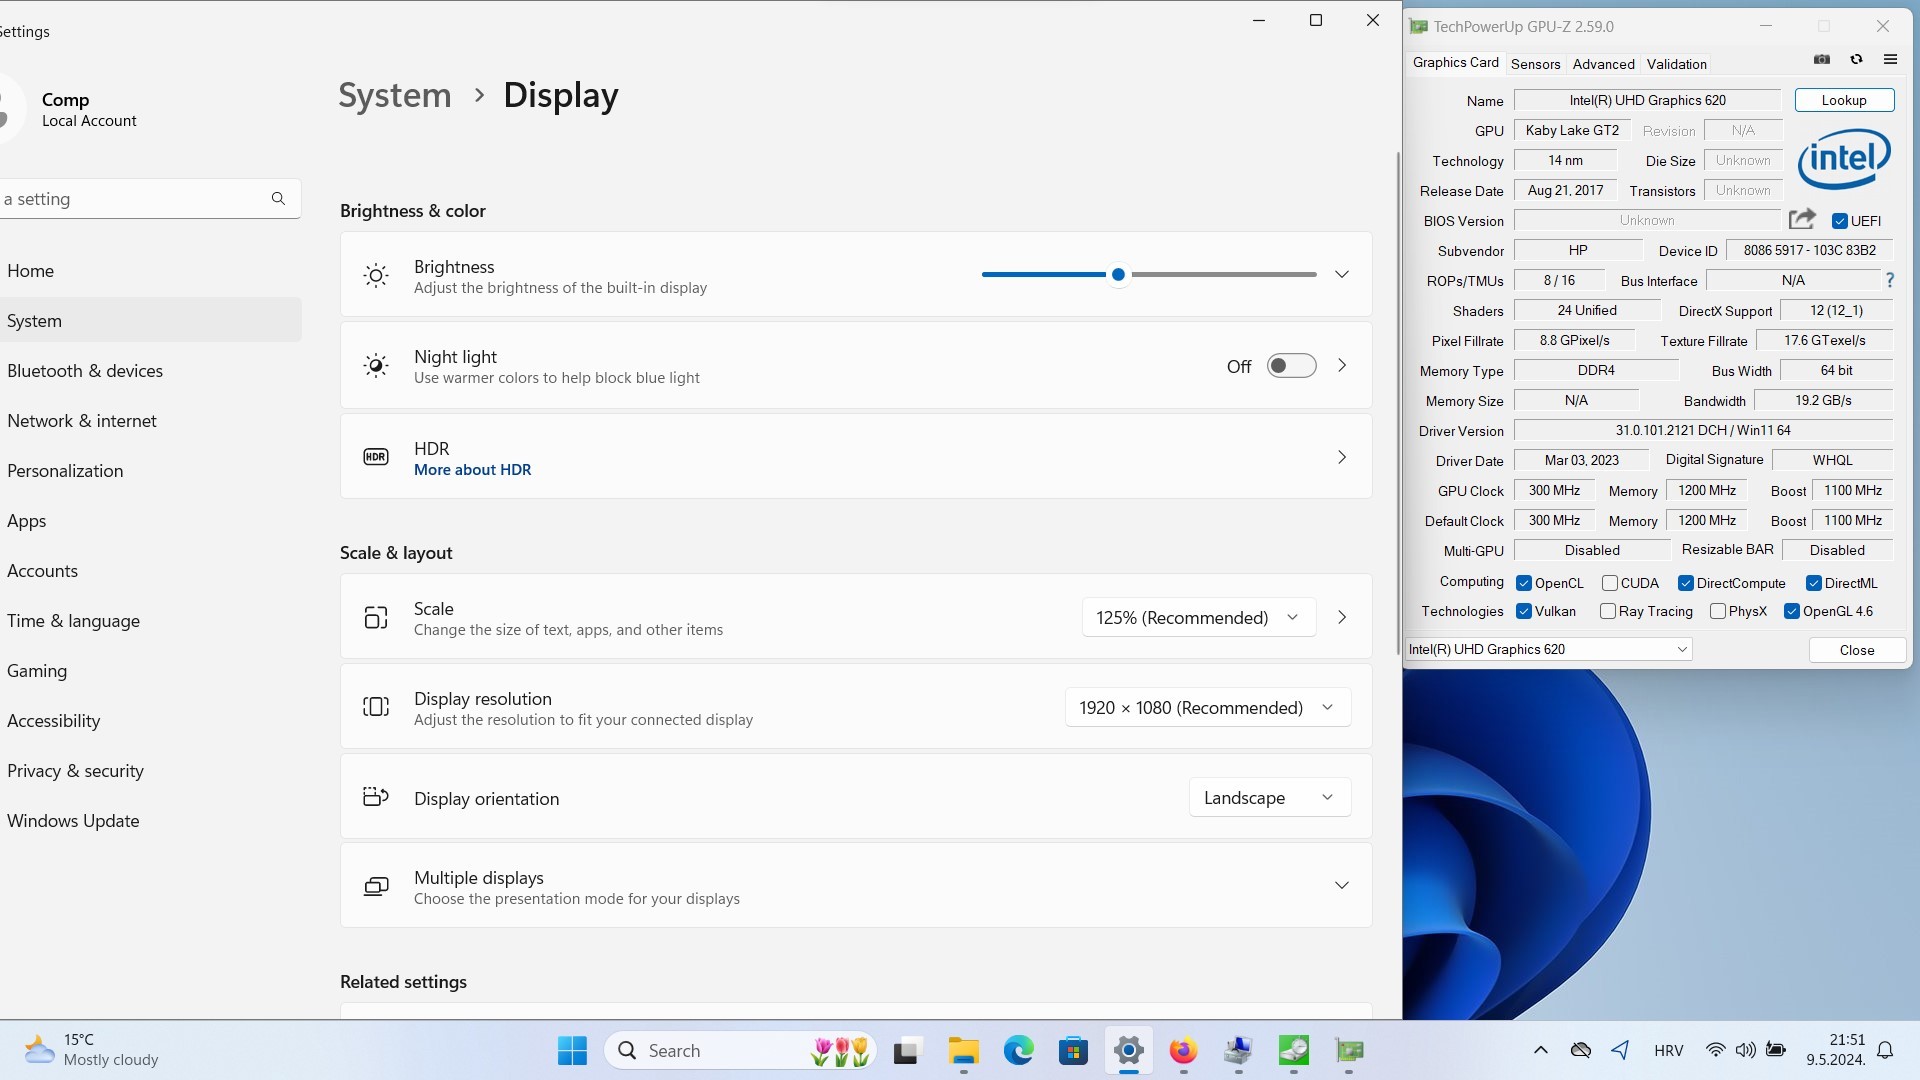Viewport: 1920px width, 1080px height.
Task: Click the BIOS export share icon
Action: (x=1802, y=219)
